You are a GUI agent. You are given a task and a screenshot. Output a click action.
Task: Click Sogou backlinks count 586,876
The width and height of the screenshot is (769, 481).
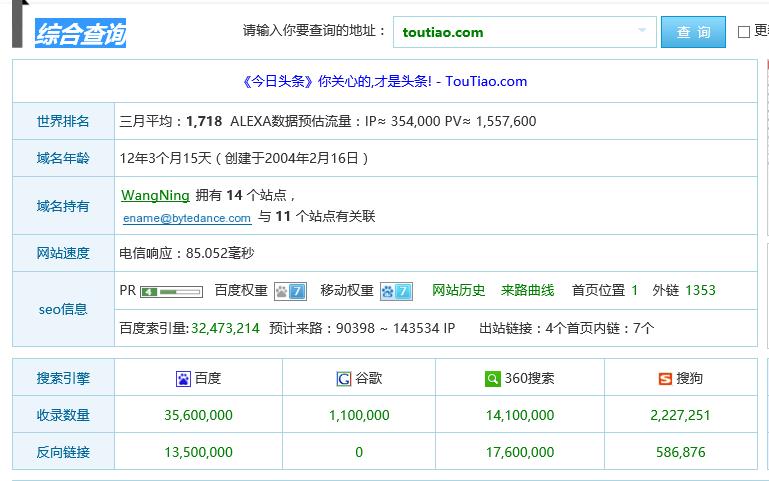[680, 452]
